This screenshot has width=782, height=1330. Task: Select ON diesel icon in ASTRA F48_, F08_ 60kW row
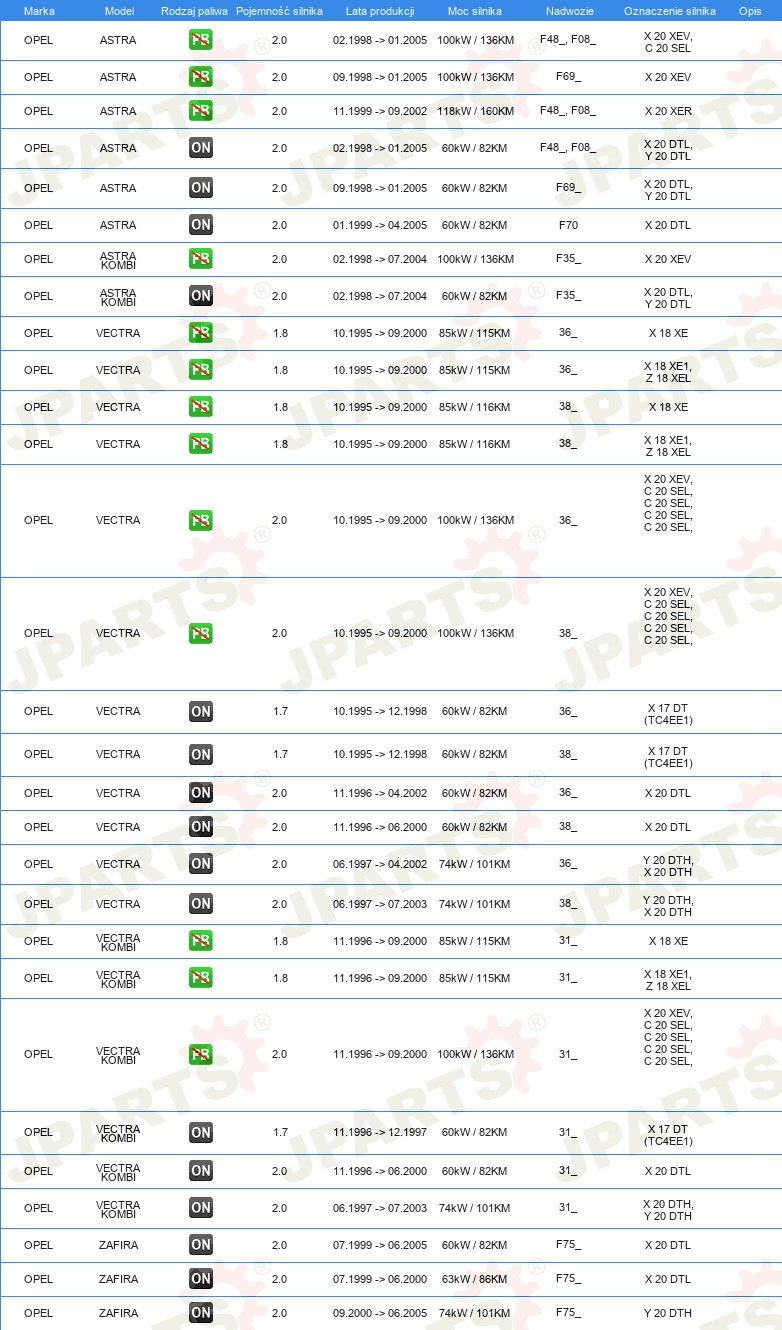click(201, 148)
